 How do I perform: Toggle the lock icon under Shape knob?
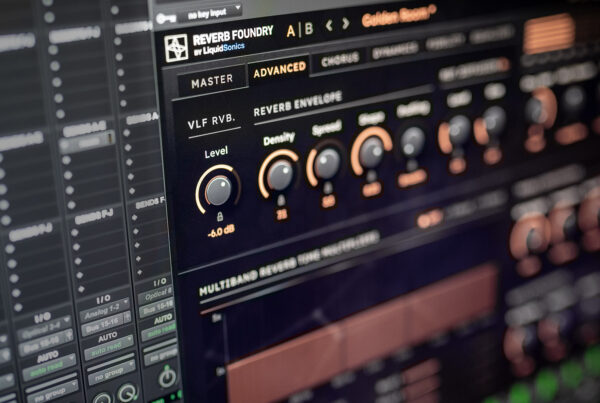pos(371,176)
